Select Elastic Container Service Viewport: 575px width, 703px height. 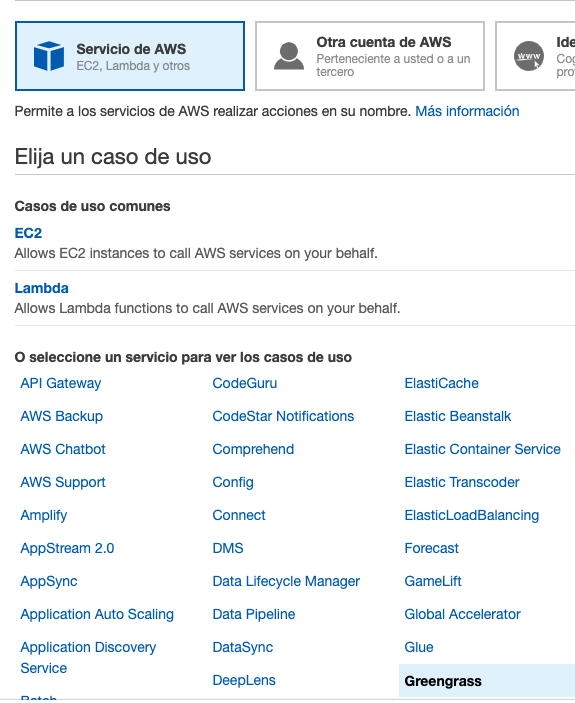483,449
